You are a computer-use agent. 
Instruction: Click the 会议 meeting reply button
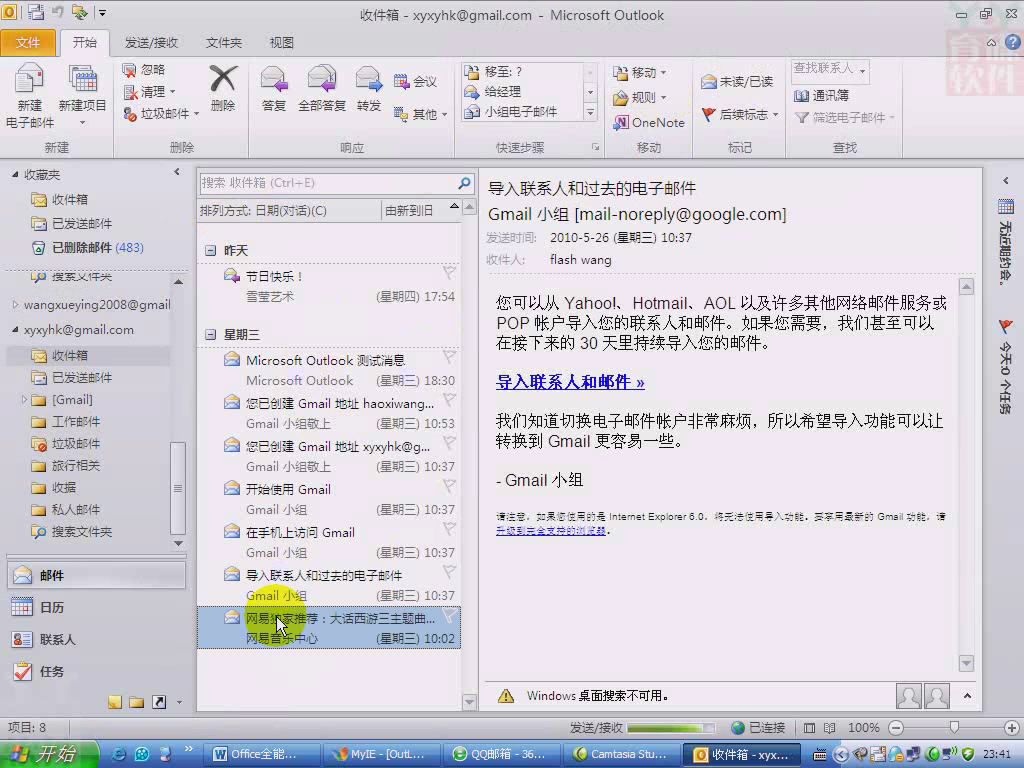tap(415, 82)
